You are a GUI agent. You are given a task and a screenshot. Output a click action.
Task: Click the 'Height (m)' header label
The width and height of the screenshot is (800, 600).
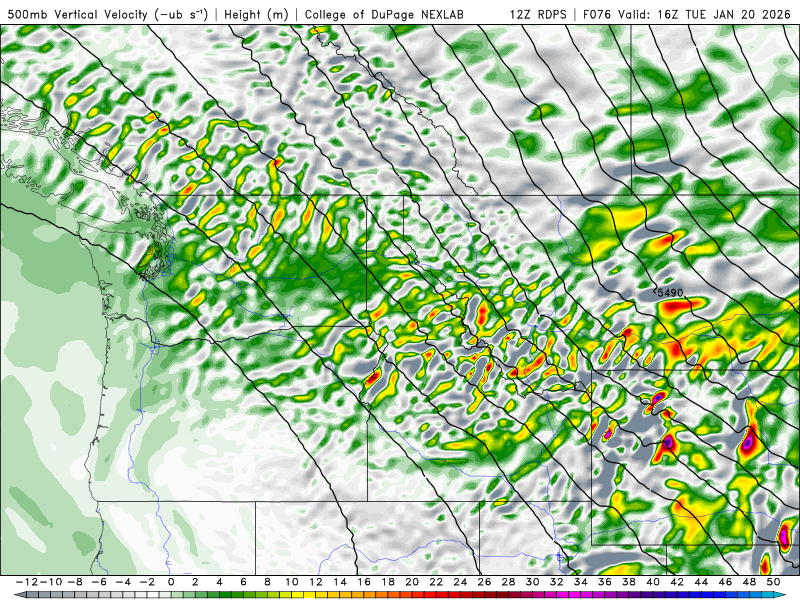tap(256, 14)
